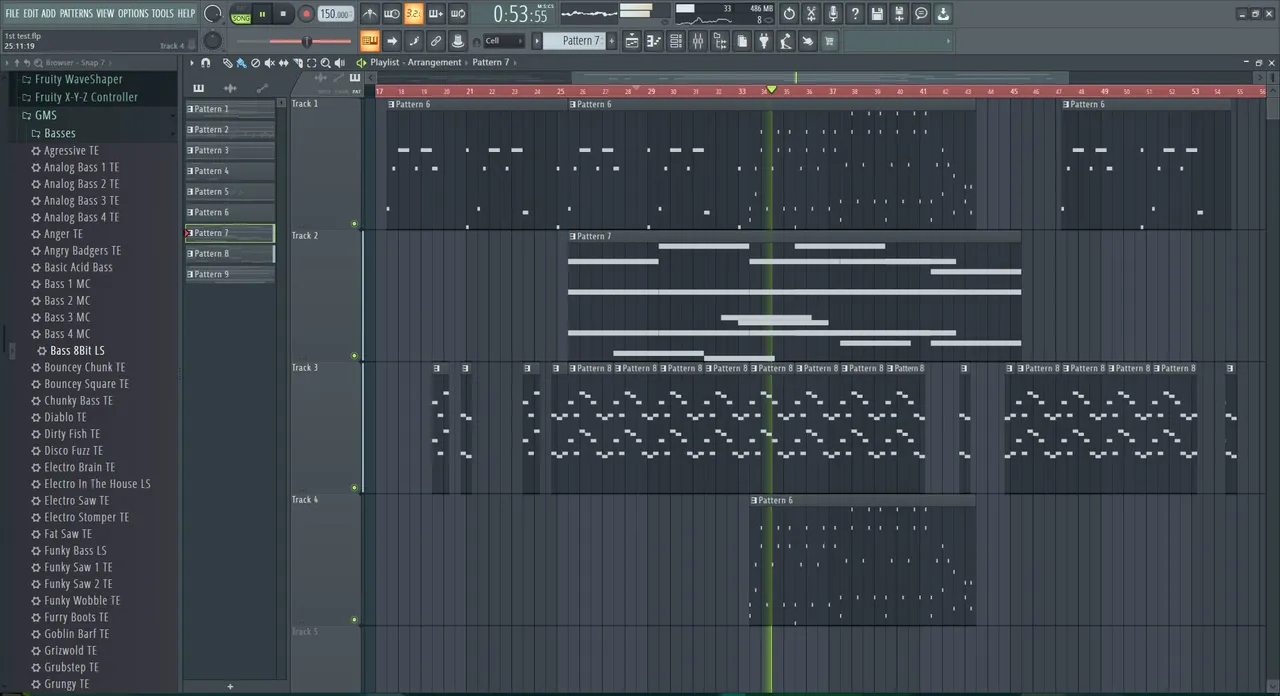Select the Bass 8Bit LS preset

pos(77,351)
